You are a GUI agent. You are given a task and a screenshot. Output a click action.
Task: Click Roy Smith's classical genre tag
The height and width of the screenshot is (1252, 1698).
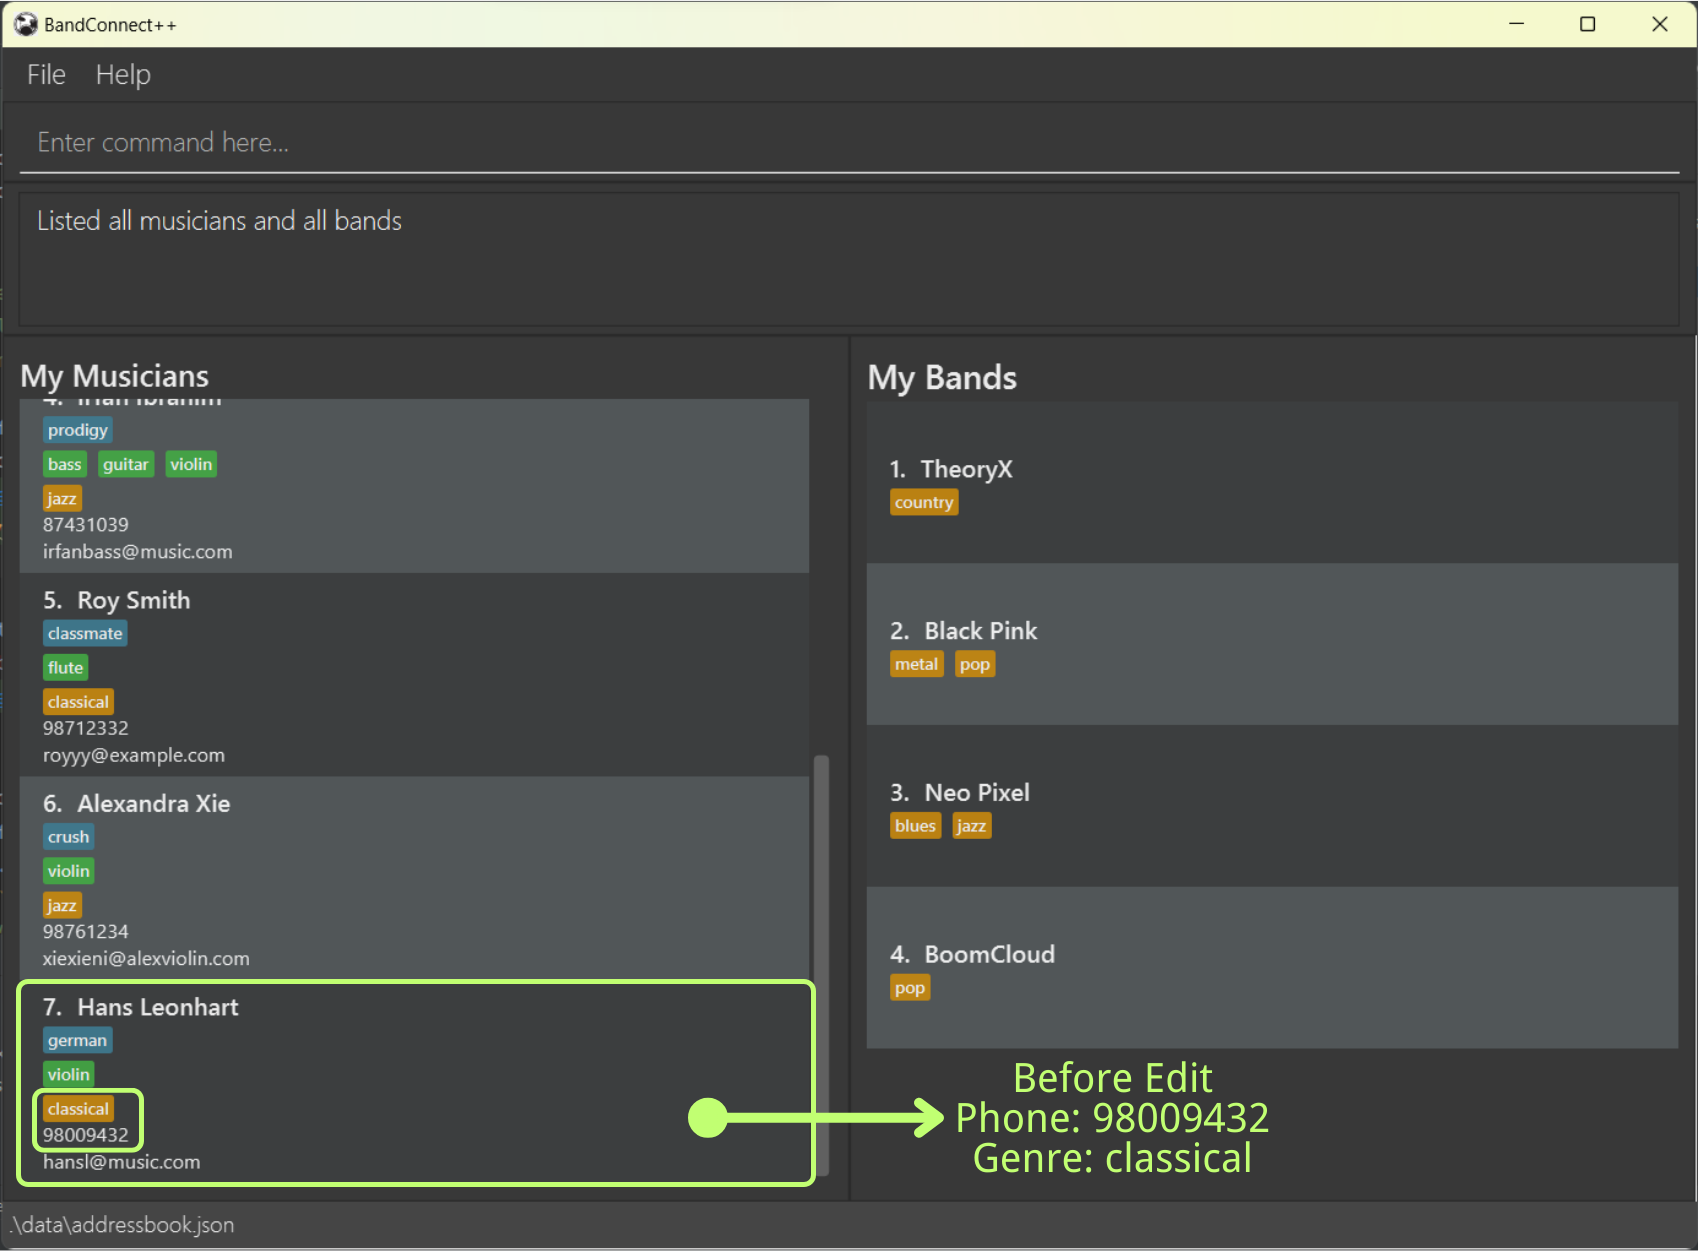[78, 702]
